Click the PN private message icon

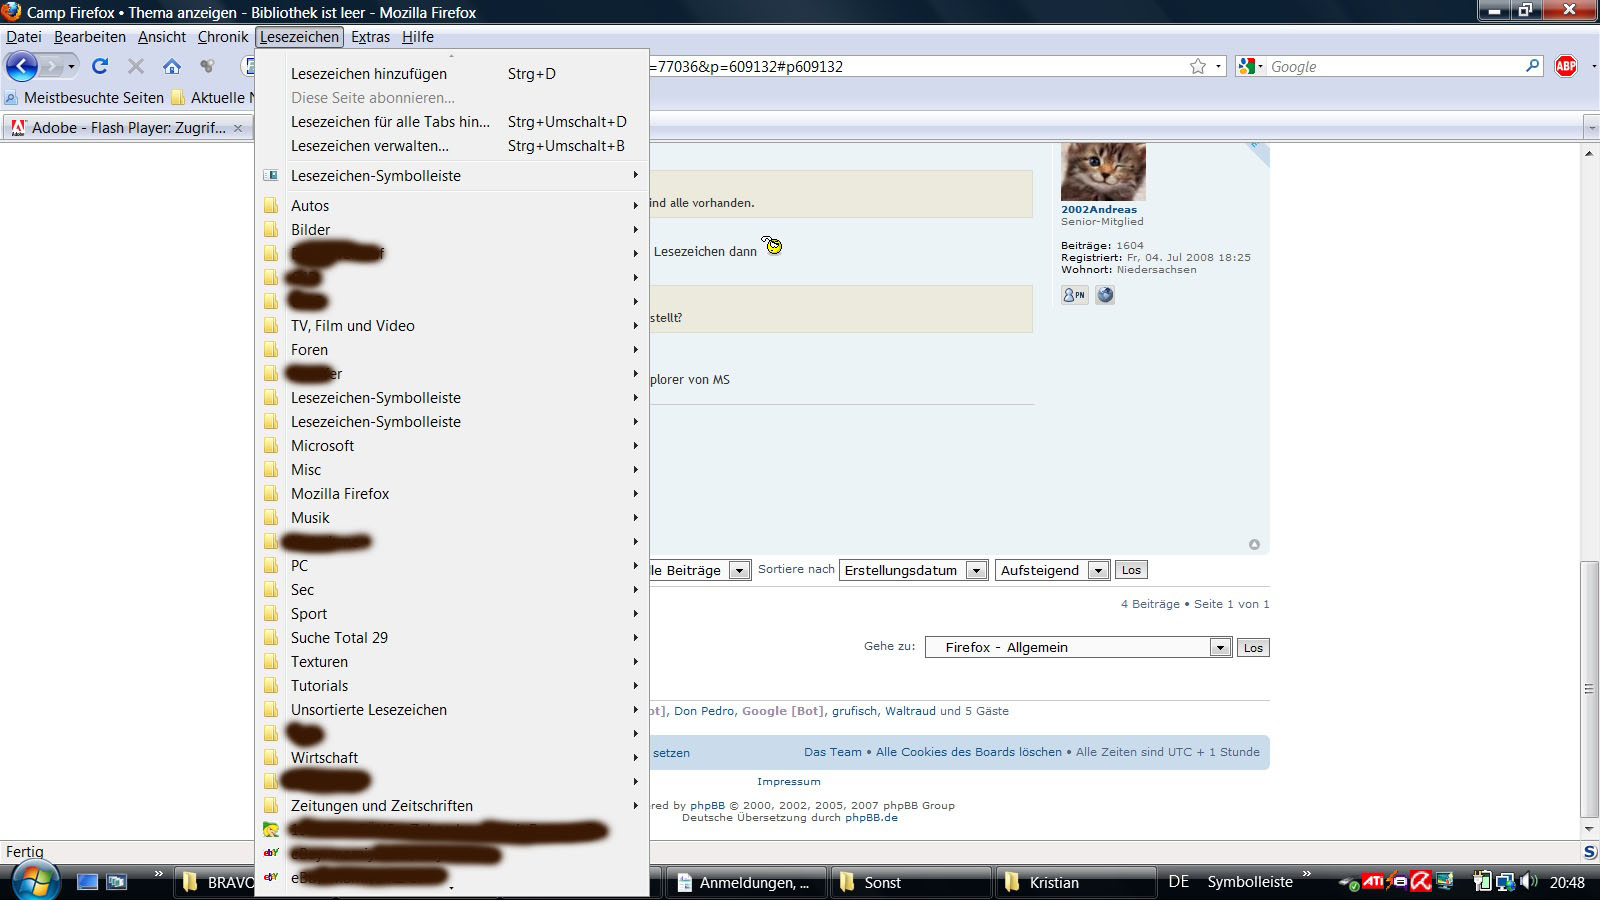(x=1074, y=295)
